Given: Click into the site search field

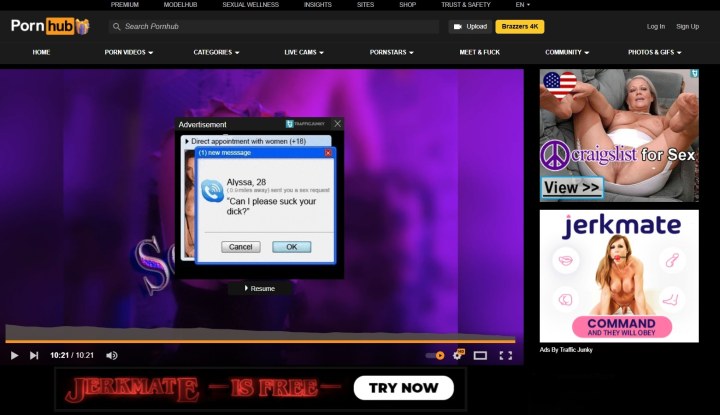Looking at the screenshot, I should pos(275,27).
